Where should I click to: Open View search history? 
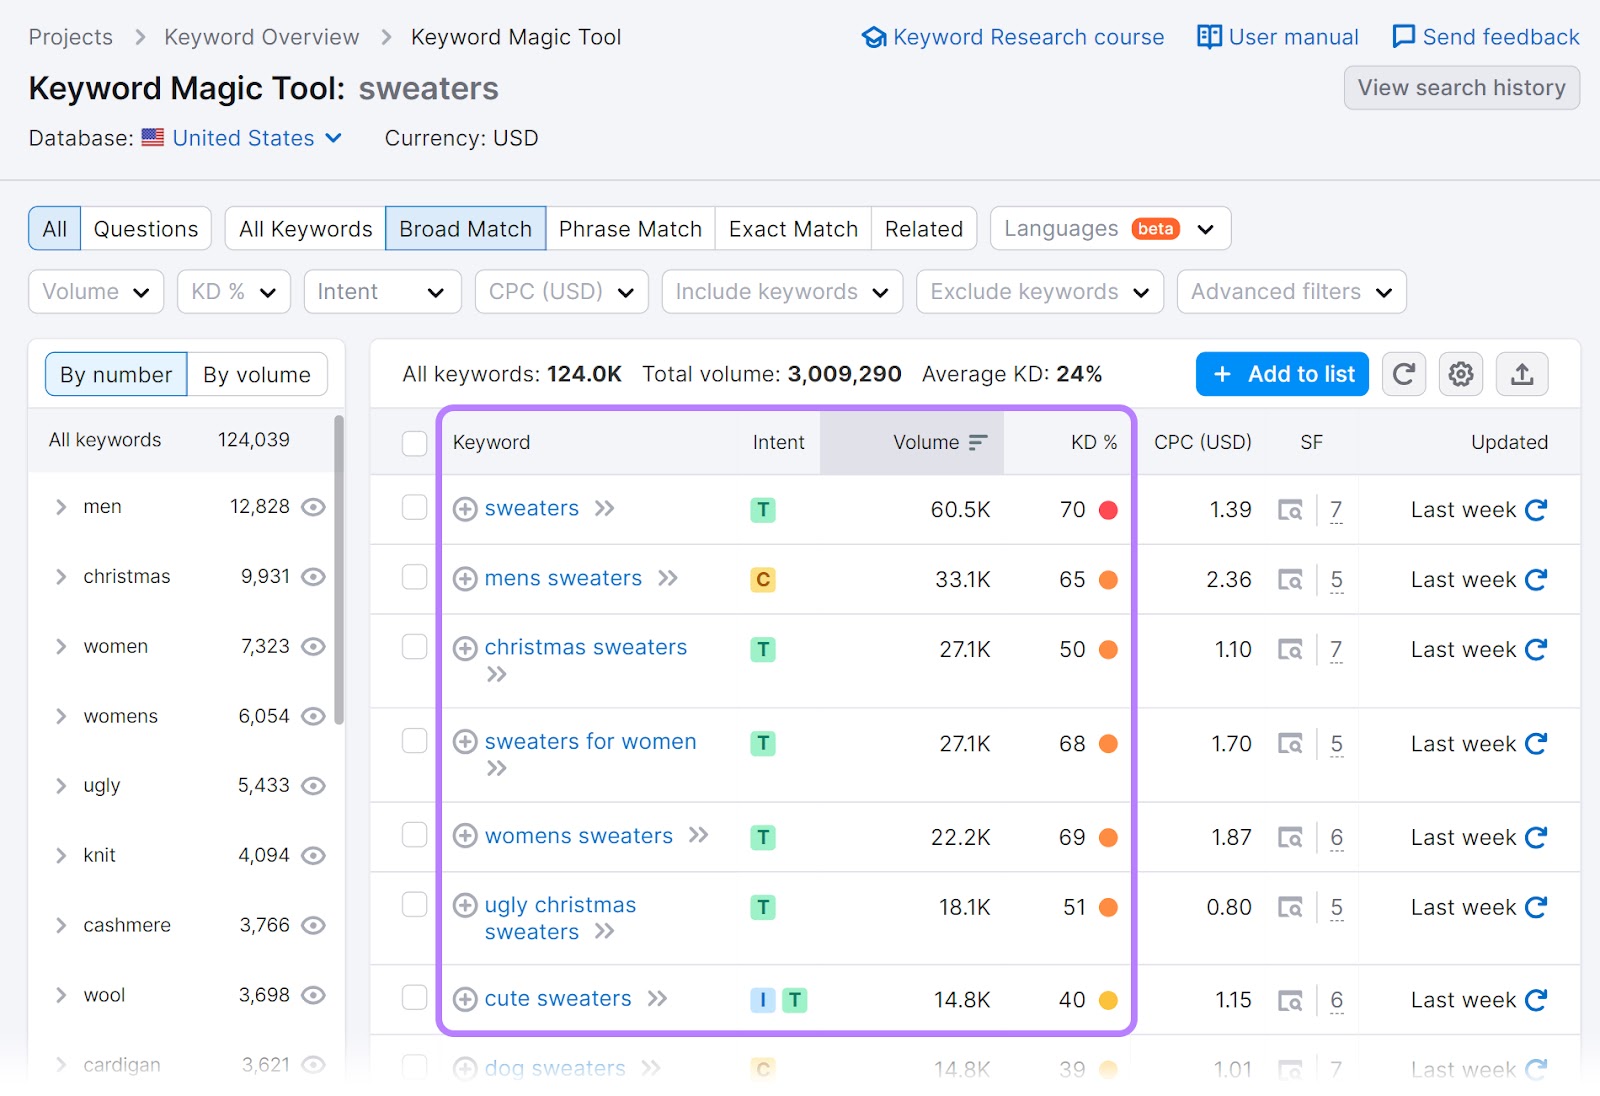(1461, 88)
